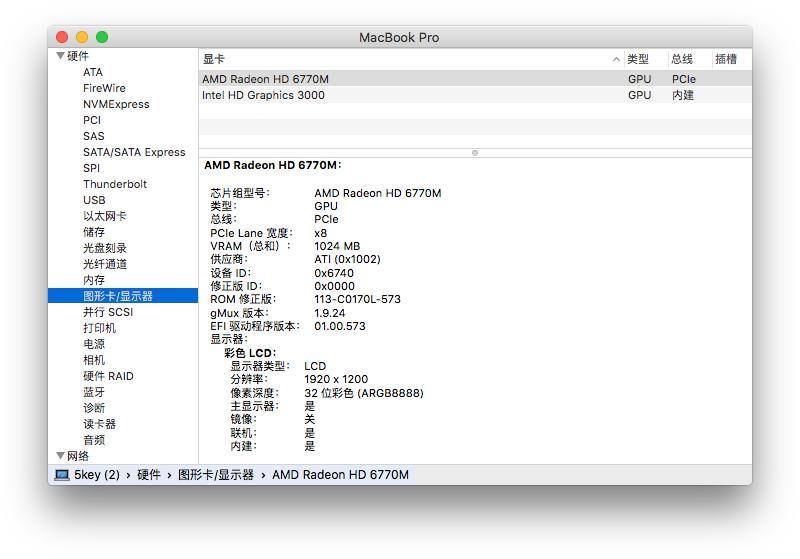Select 光盘刻录 in the sidebar
Viewport: 800px width, 559px height.
coord(105,248)
